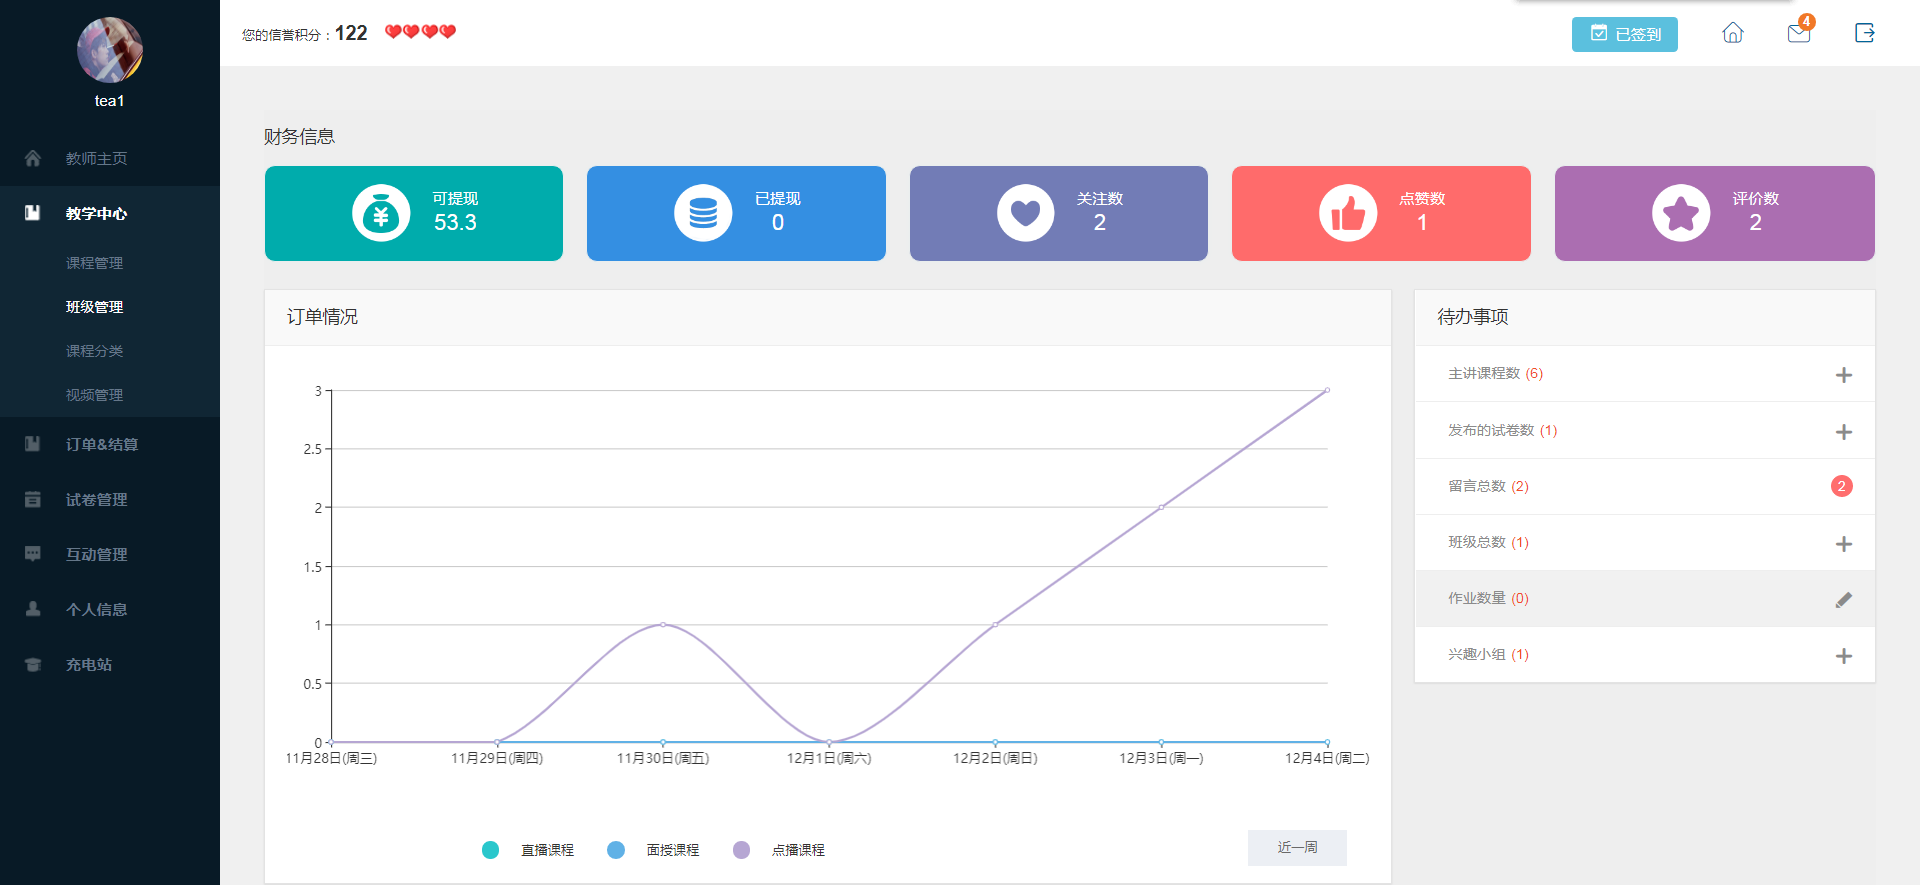Expand 兴趣小组 row with plus icon
Image resolution: width=1920 pixels, height=885 pixels.
click(1844, 656)
